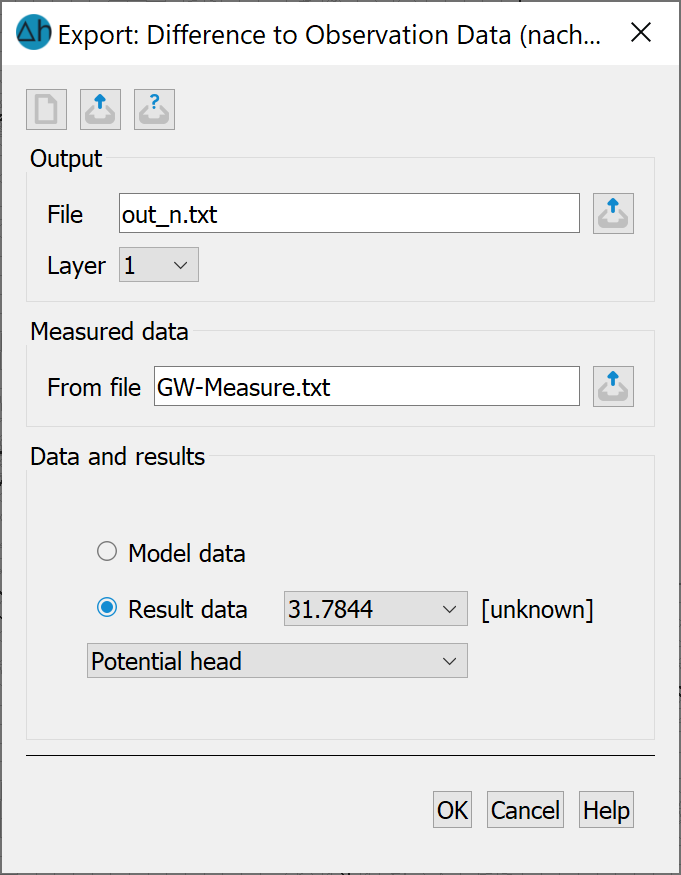Click into the output File text field
Screen dimensions: 681x875
point(349,214)
